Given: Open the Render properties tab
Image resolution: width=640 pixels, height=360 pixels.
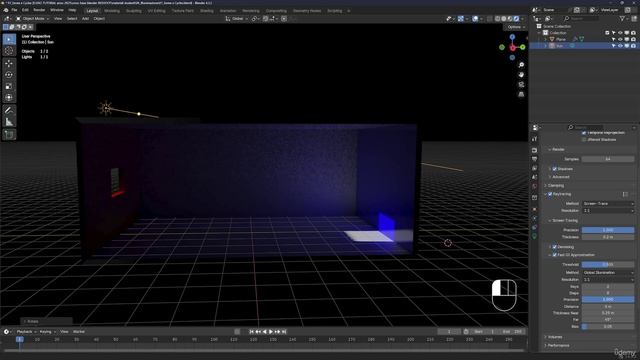Looking at the screenshot, I should tap(535, 150).
